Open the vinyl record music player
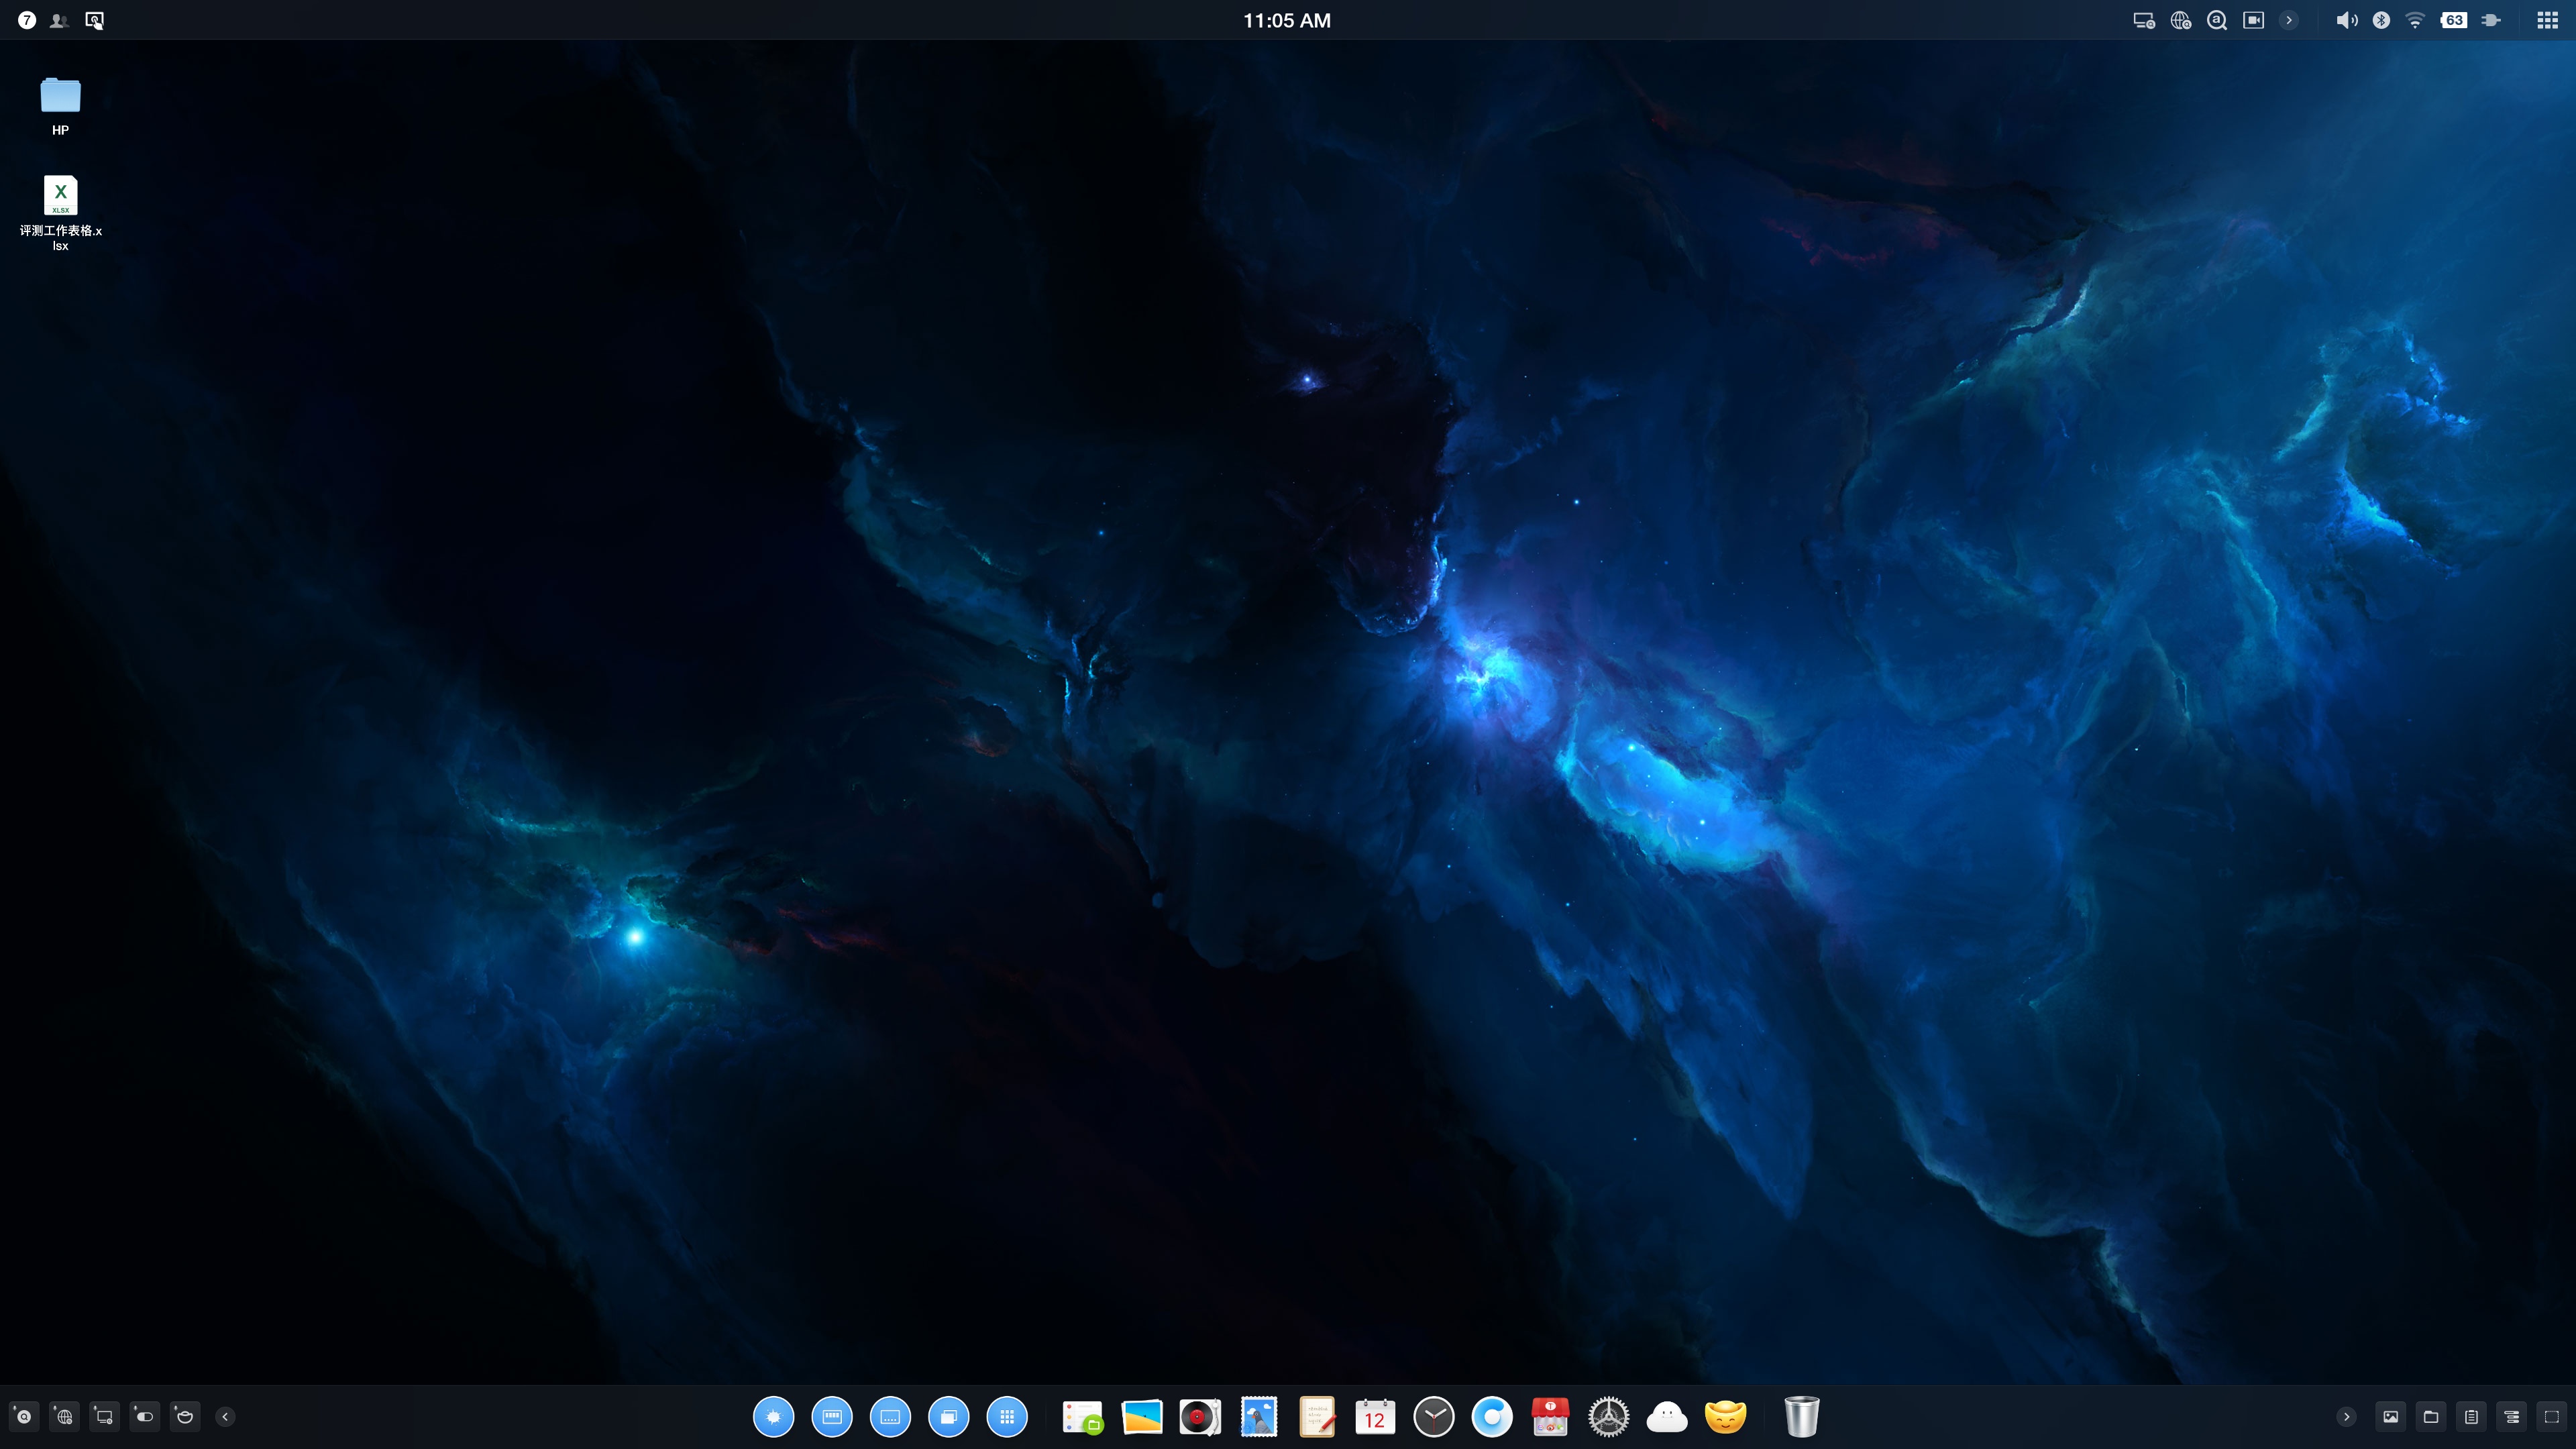The width and height of the screenshot is (2576, 1449). coord(1199,1416)
